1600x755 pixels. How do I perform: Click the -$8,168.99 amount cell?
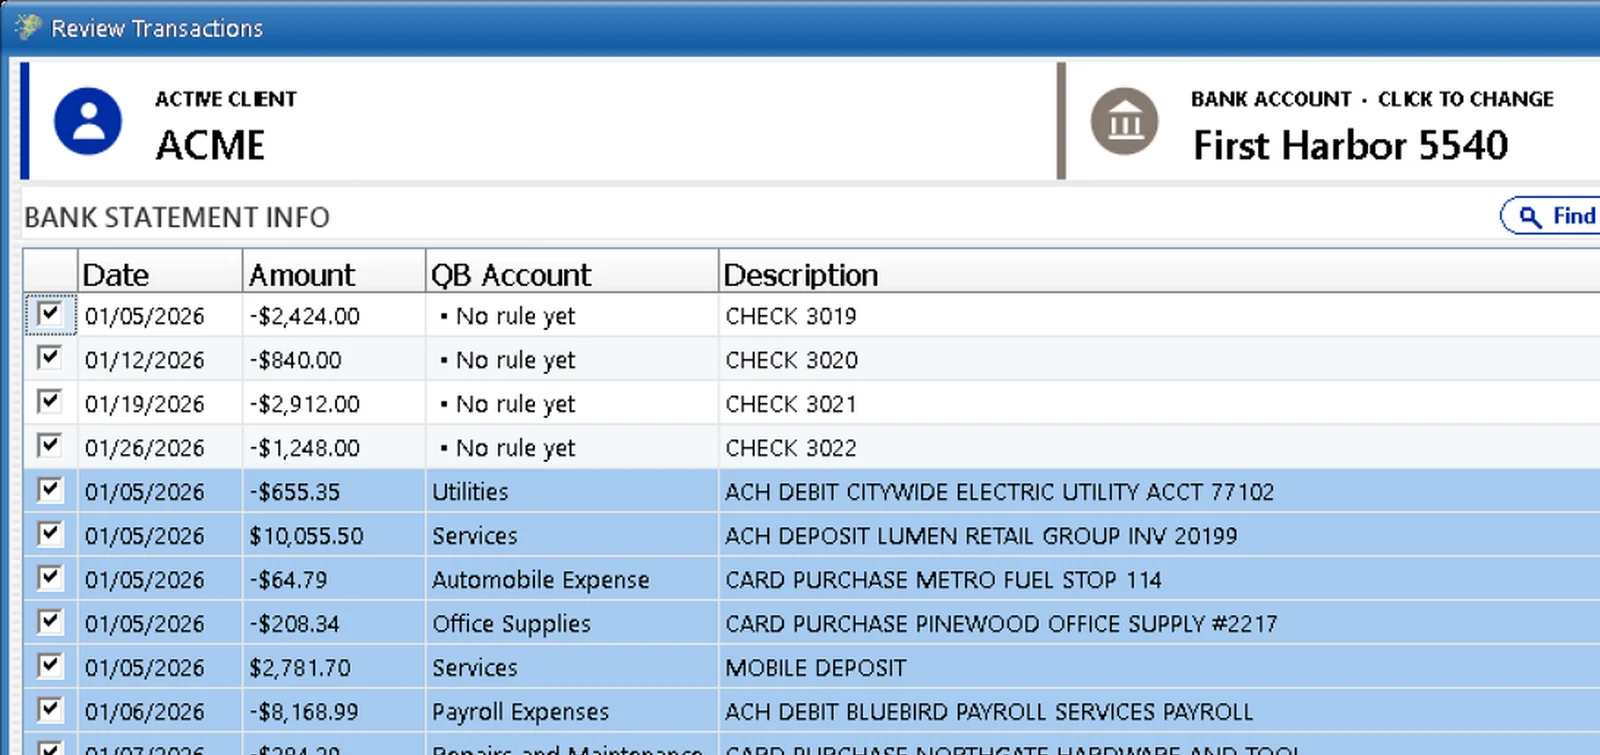pyautogui.click(x=334, y=712)
